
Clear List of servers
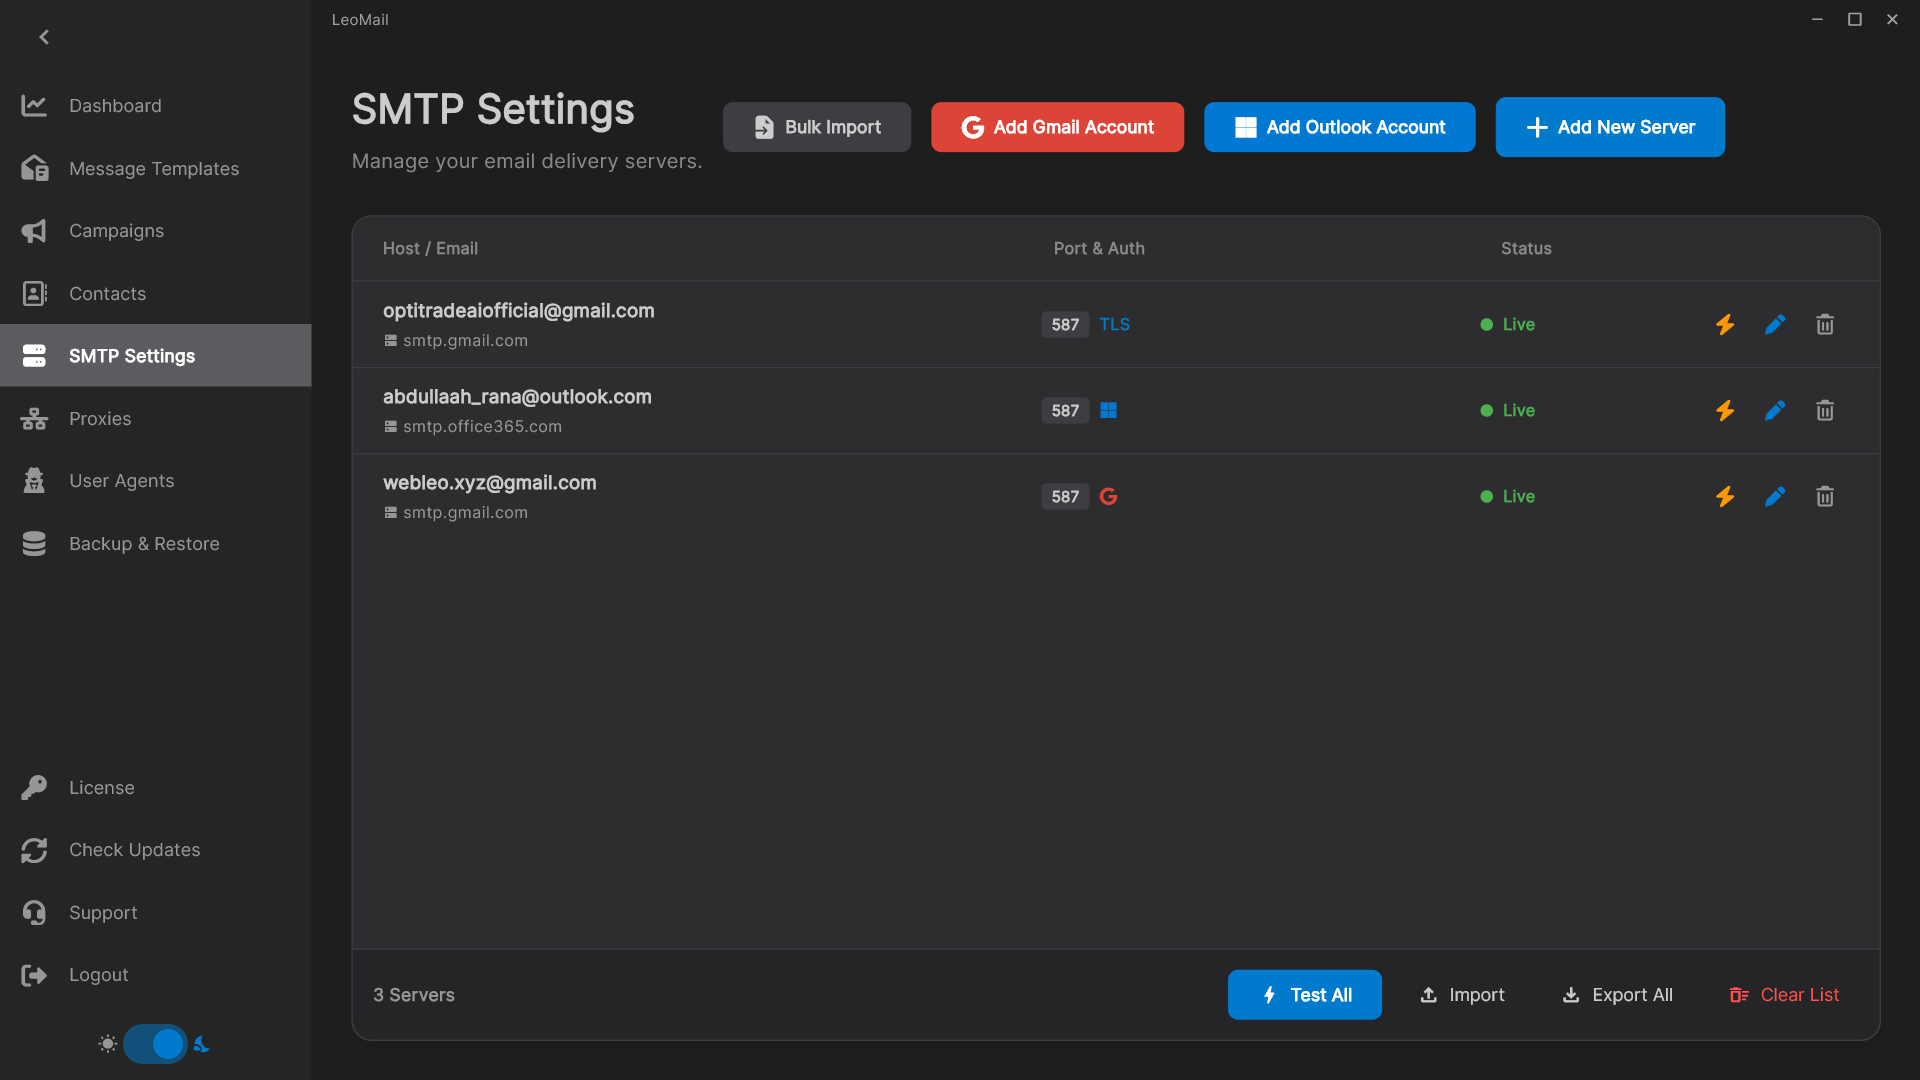(1784, 995)
